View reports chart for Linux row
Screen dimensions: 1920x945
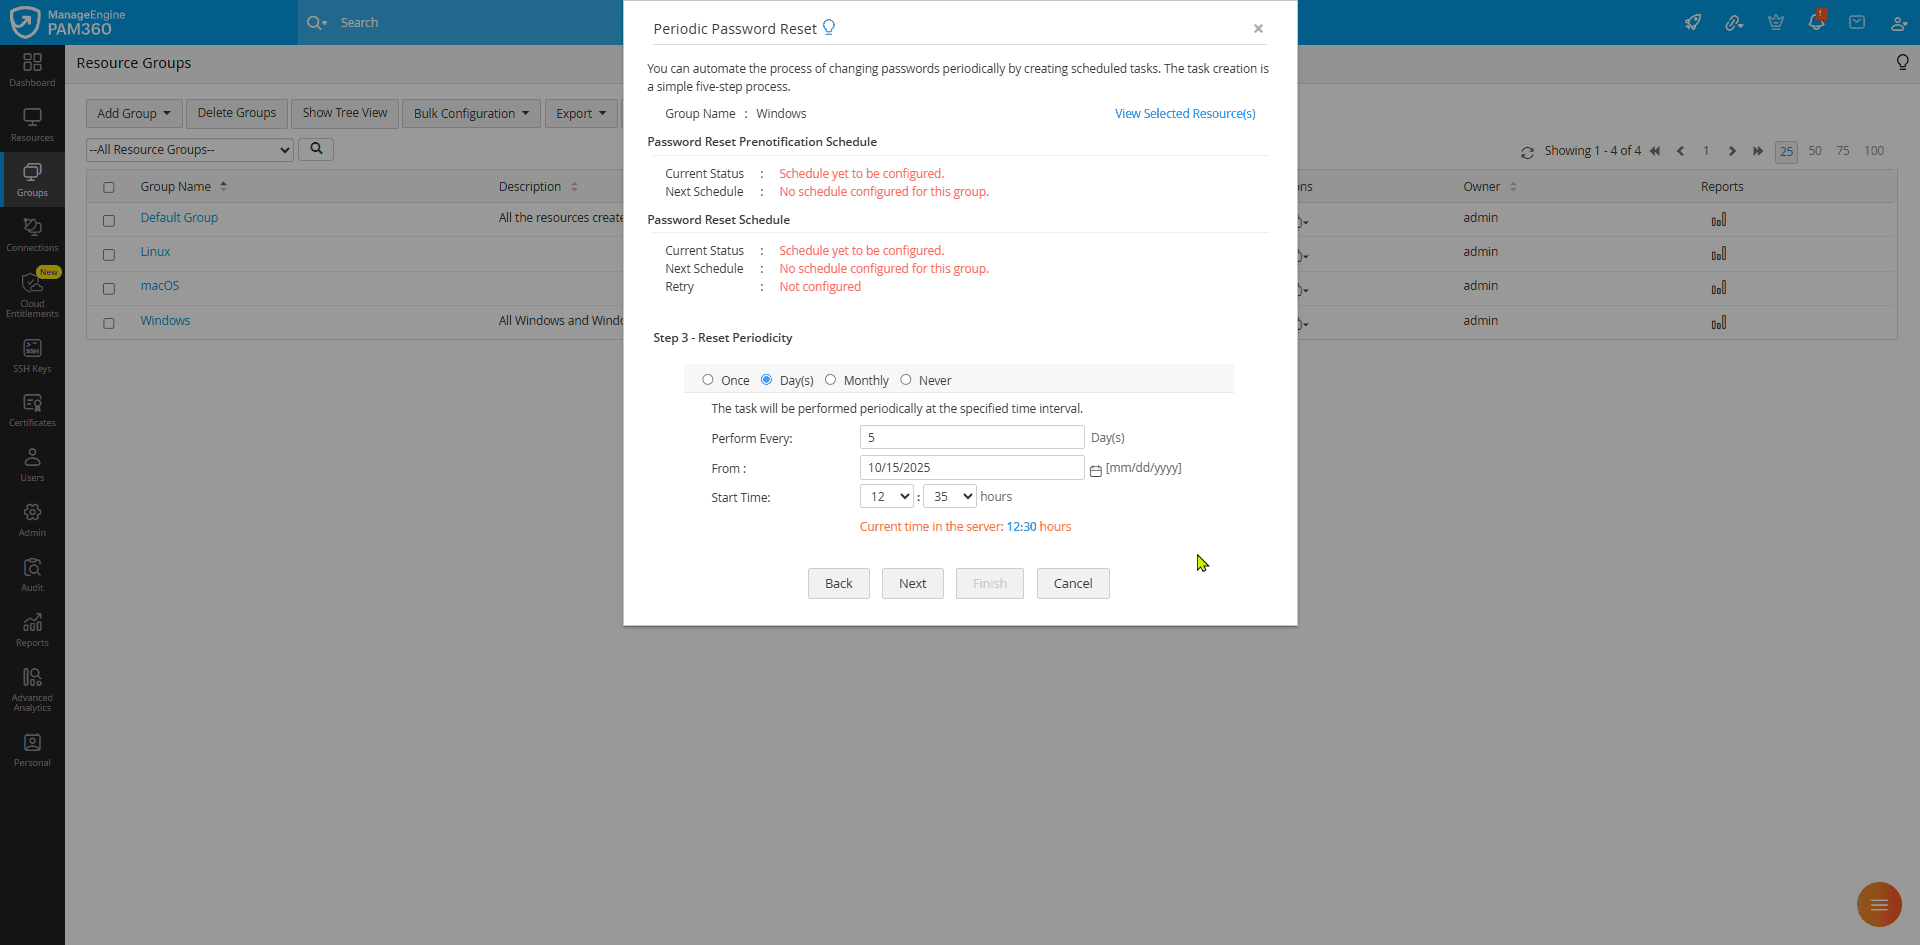1719,253
